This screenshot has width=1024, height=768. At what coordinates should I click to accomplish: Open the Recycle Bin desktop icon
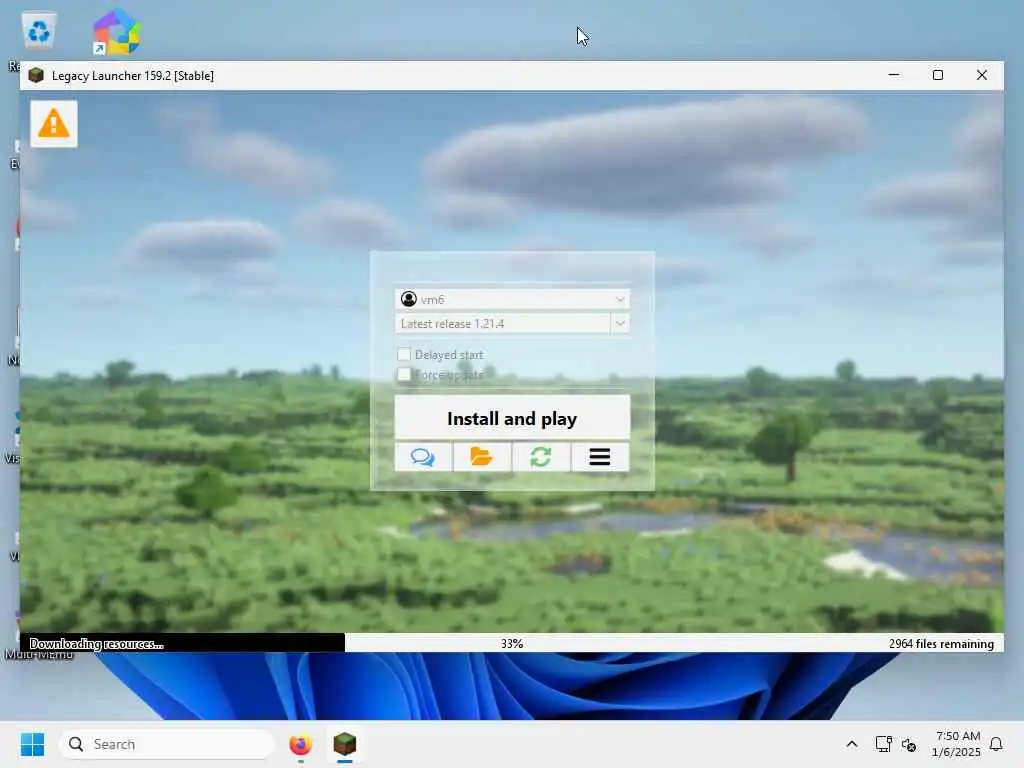pyautogui.click(x=39, y=31)
